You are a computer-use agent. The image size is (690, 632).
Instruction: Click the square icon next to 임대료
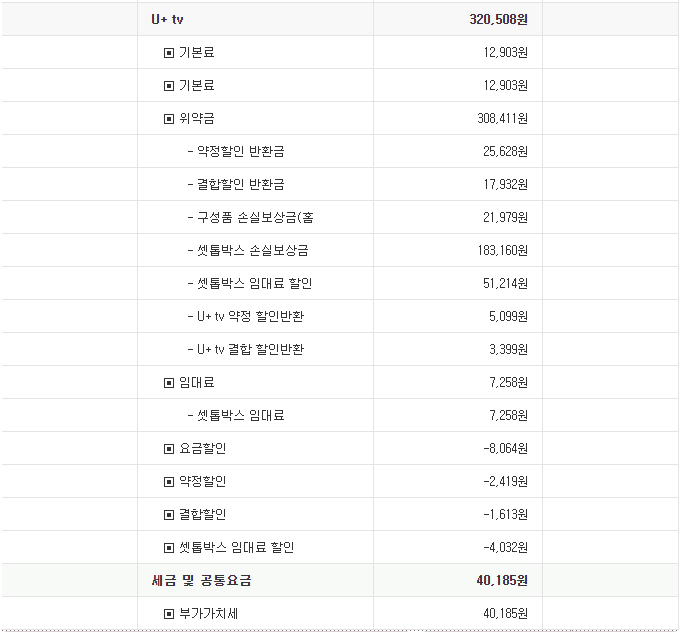tap(169, 383)
